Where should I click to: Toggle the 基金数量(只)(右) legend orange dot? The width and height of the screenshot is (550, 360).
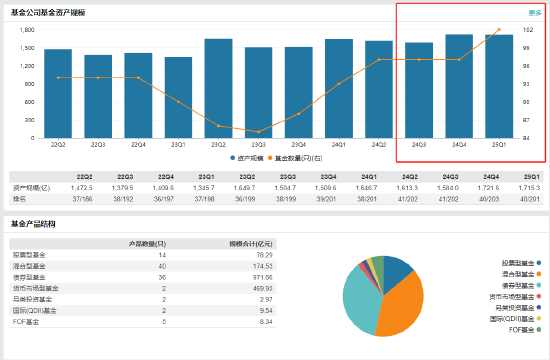click(270, 158)
